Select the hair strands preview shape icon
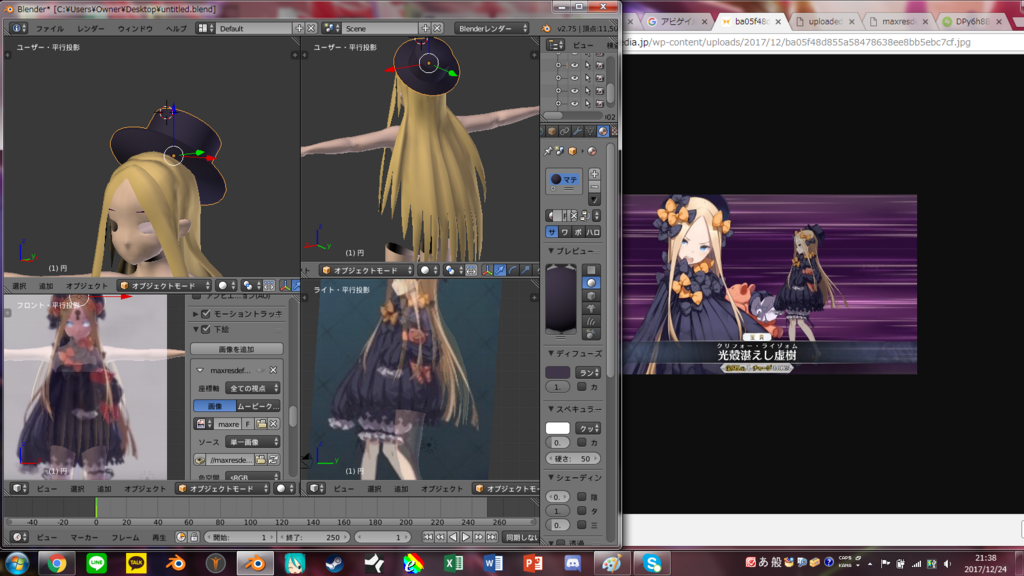1024x576 pixels. pos(591,321)
